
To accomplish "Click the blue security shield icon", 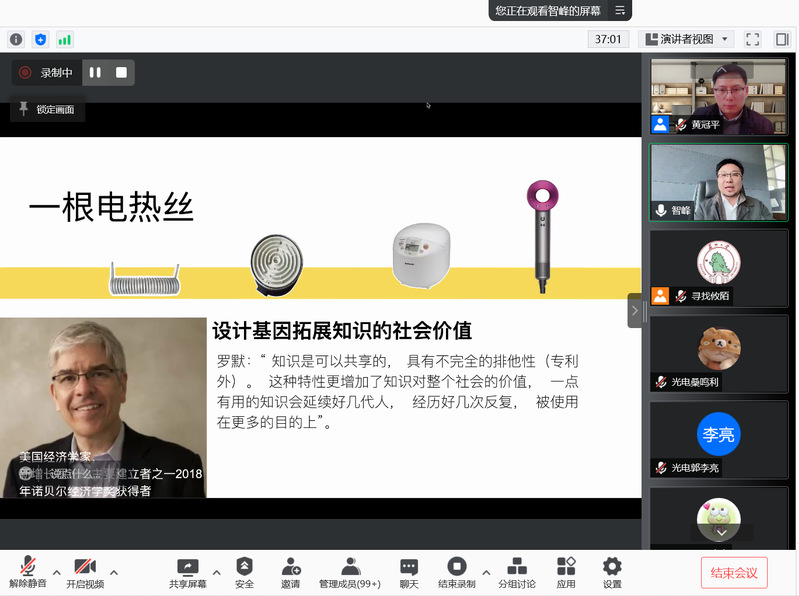I will pyautogui.click(x=40, y=39).
